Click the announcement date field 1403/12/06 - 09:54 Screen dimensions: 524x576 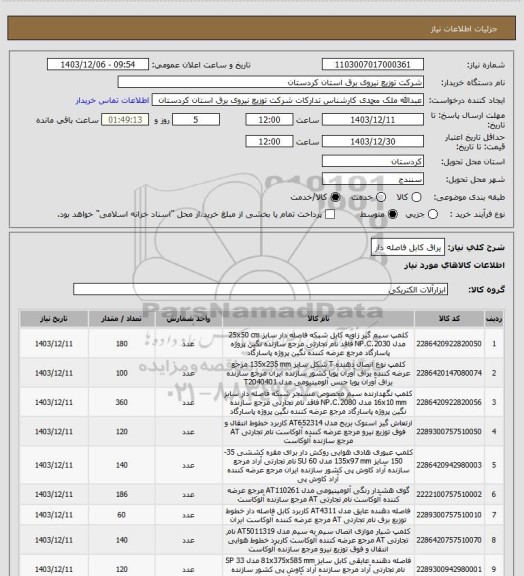click(x=98, y=64)
